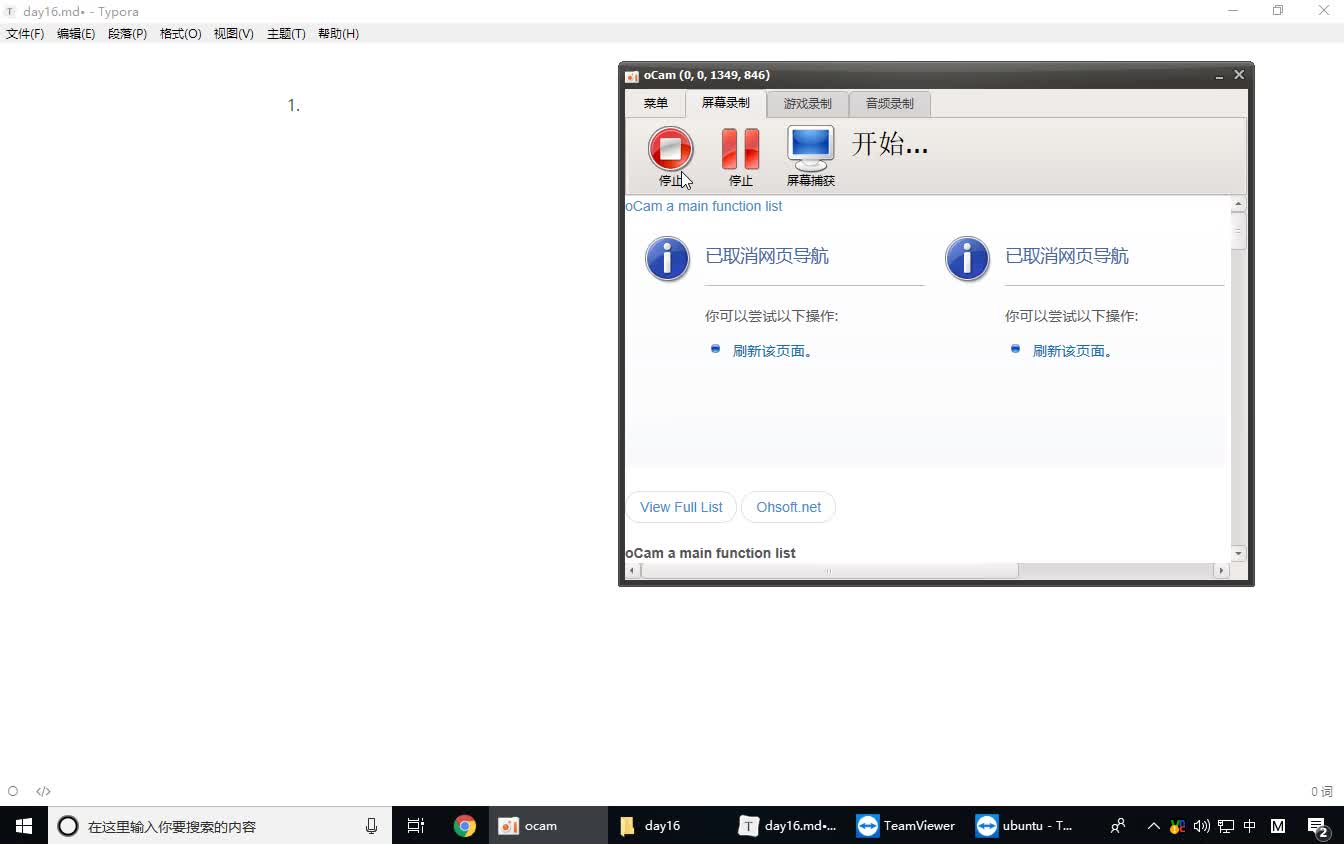Open the 文件(F) menu in Typora
This screenshot has height=844, width=1344.
25,34
